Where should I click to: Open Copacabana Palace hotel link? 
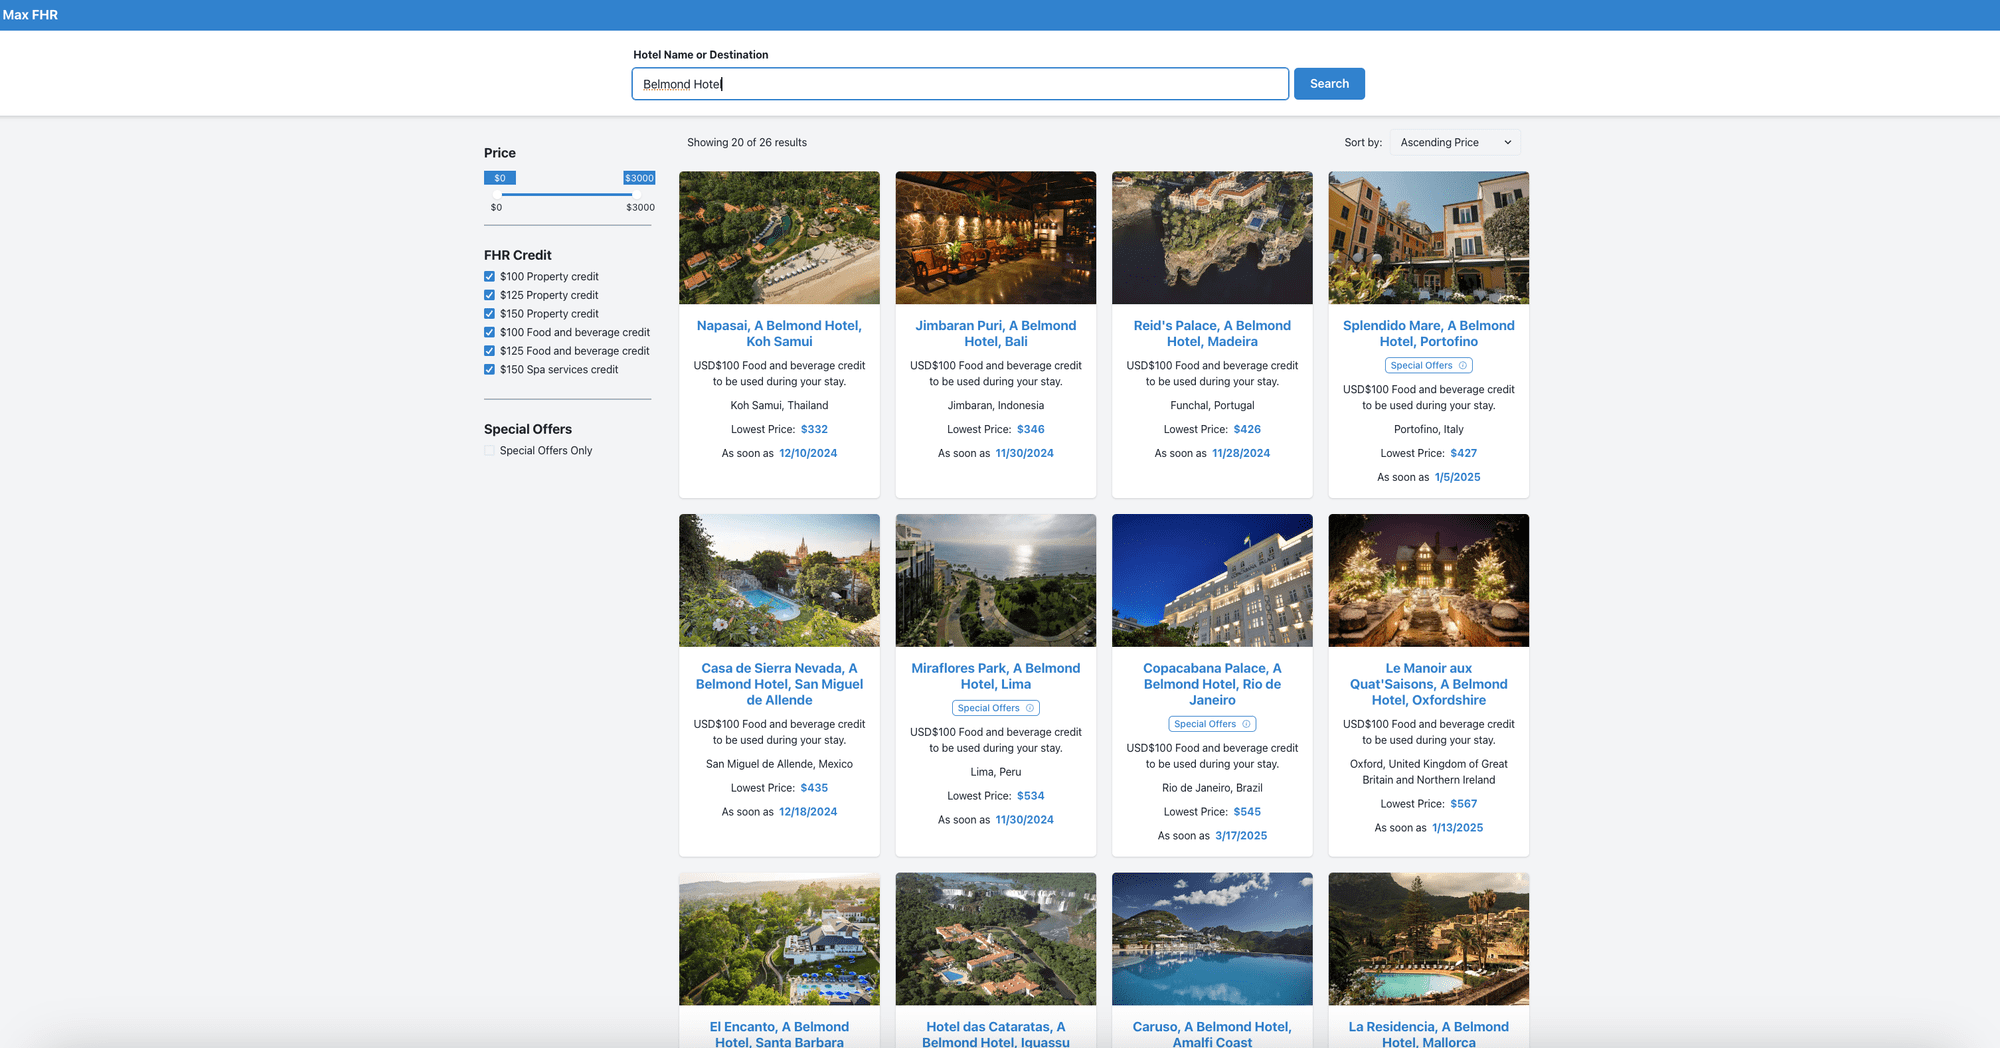[1212, 685]
